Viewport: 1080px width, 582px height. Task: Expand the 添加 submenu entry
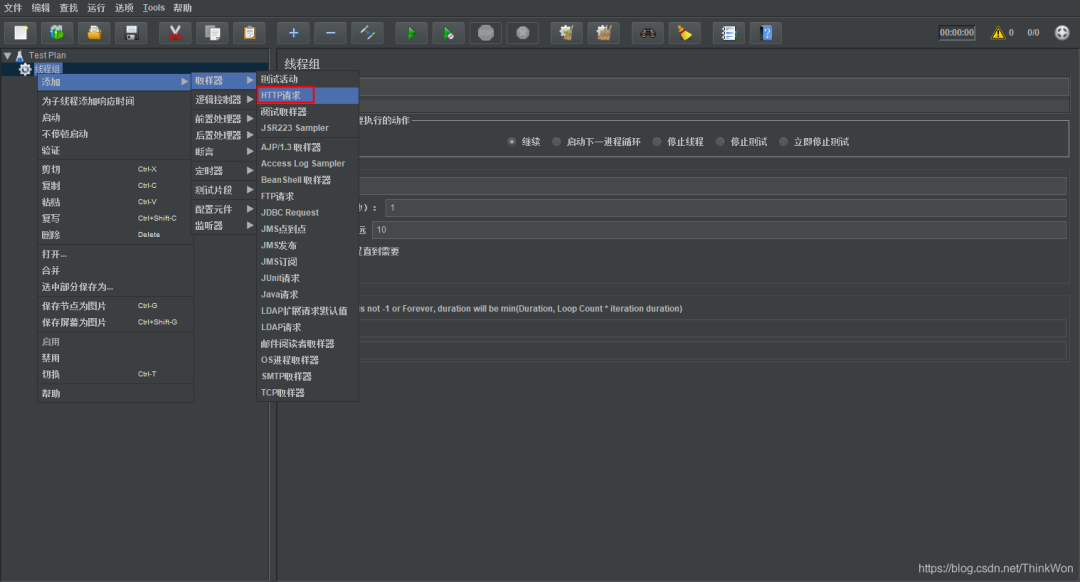[114, 82]
